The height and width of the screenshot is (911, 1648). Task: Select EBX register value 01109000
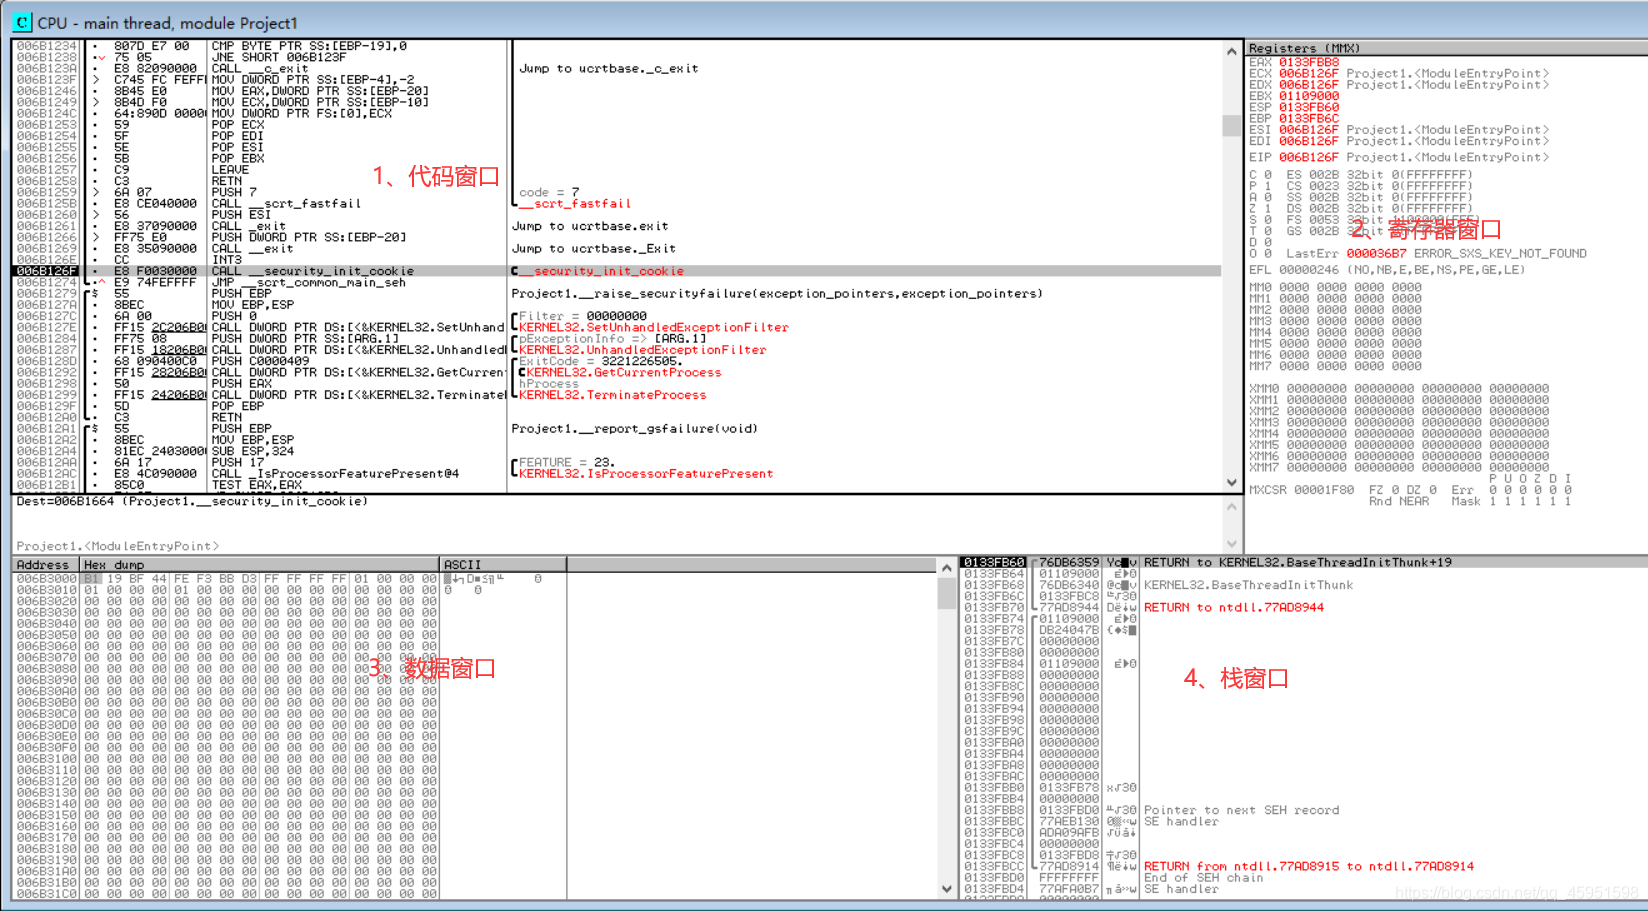pos(1308,96)
